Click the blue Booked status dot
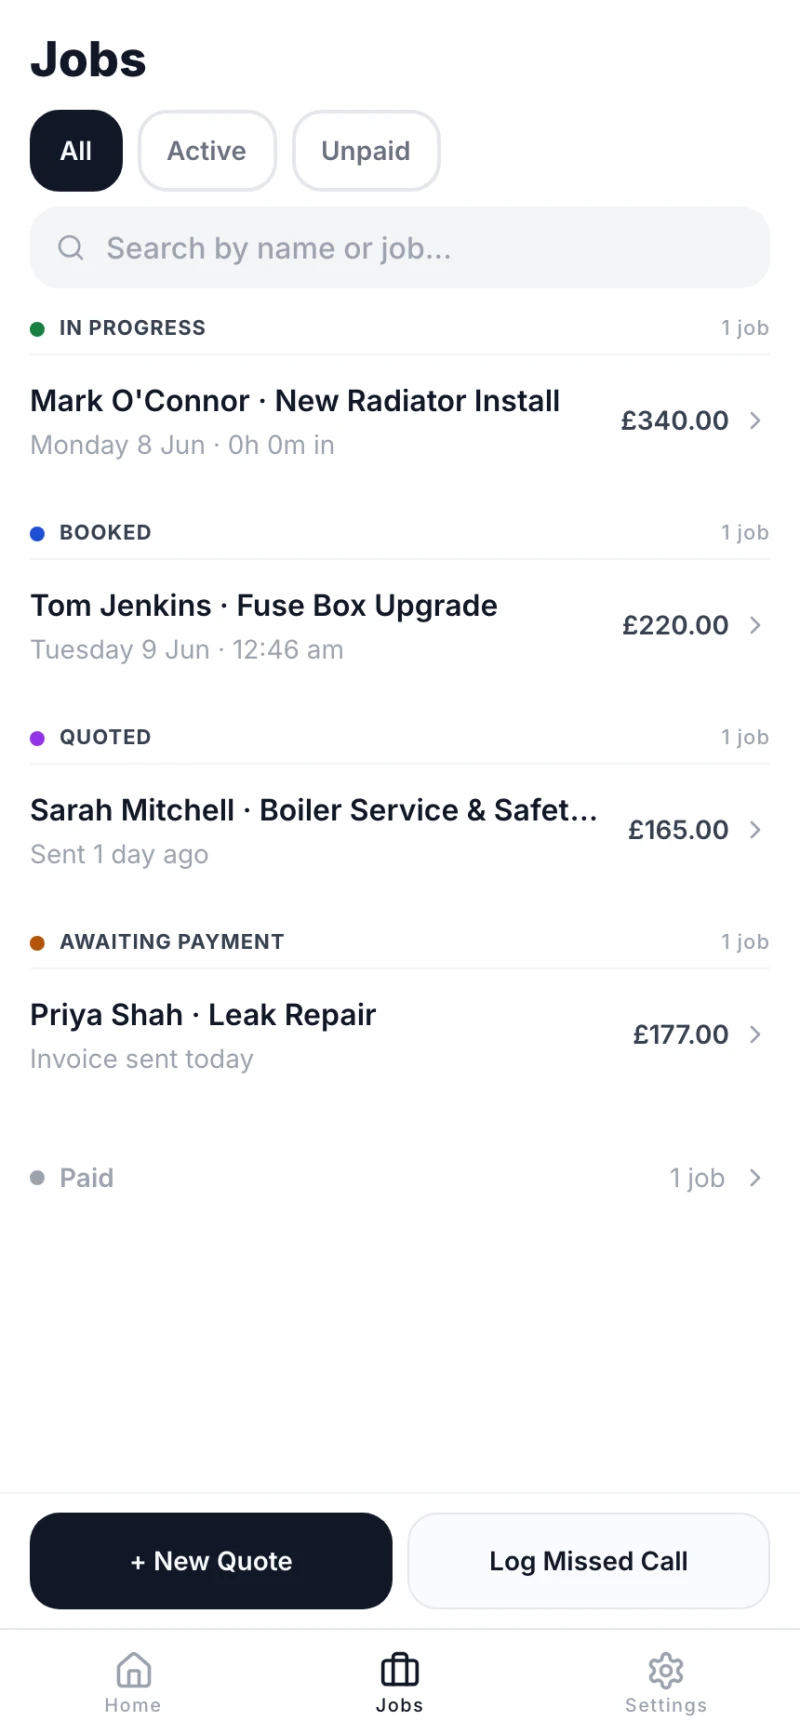Viewport: 800px width, 1734px height. [x=37, y=533]
